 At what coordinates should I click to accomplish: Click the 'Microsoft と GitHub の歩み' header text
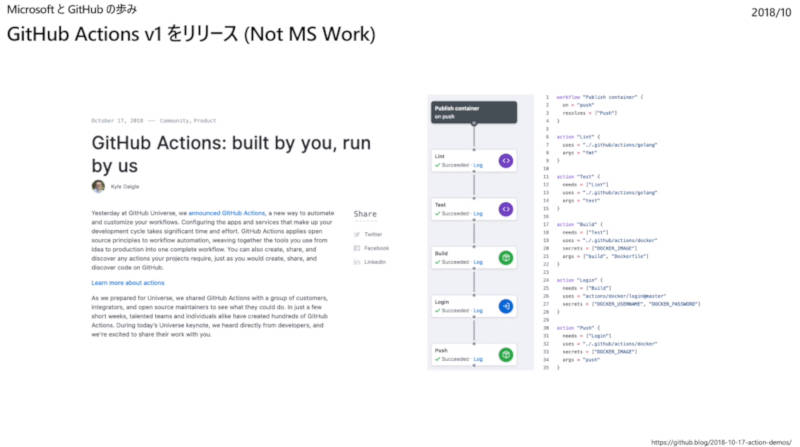[x=72, y=9]
